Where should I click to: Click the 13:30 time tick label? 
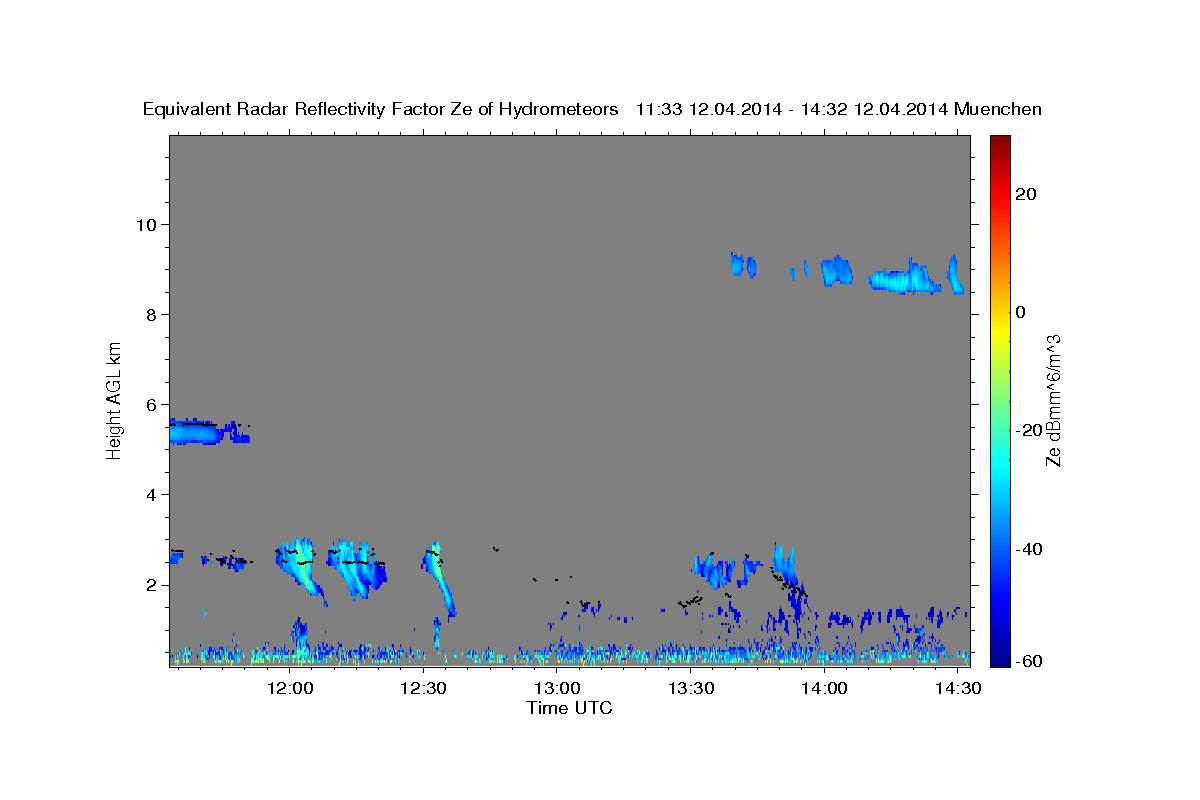click(x=690, y=689)
